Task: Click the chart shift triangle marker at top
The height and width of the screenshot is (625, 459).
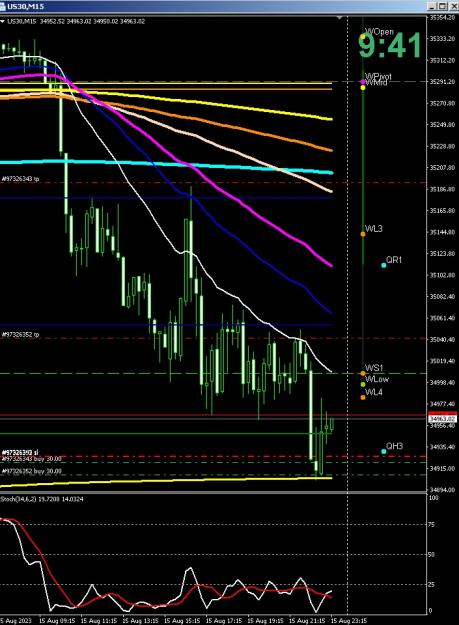Action: click(339, 18)
